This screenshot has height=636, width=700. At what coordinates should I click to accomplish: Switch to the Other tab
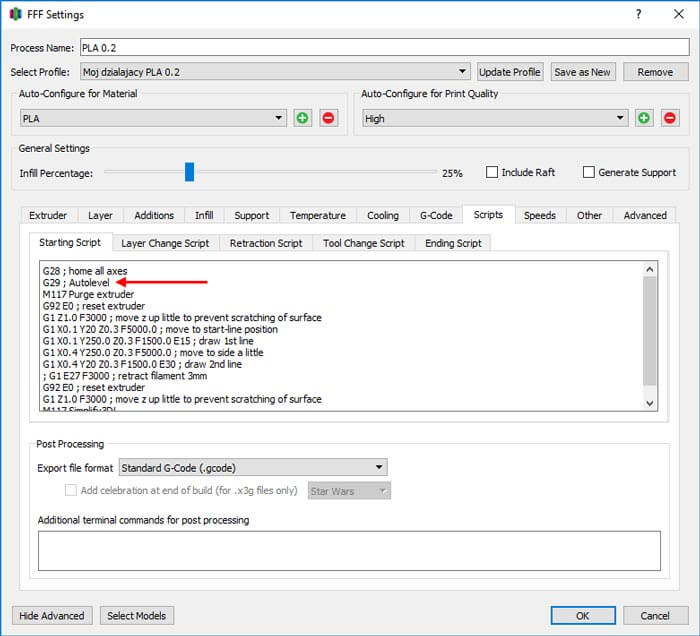(x=589, y=216)
